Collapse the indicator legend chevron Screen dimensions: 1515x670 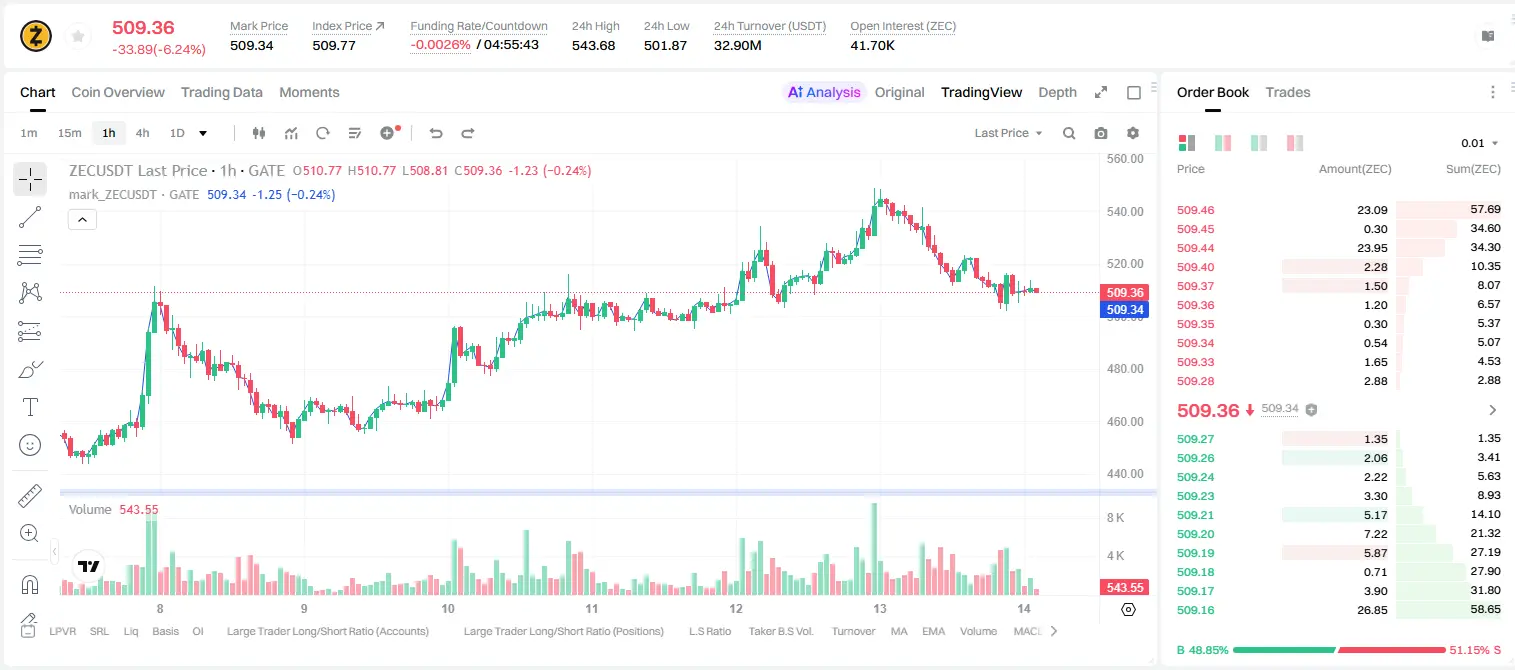(82, 219)
